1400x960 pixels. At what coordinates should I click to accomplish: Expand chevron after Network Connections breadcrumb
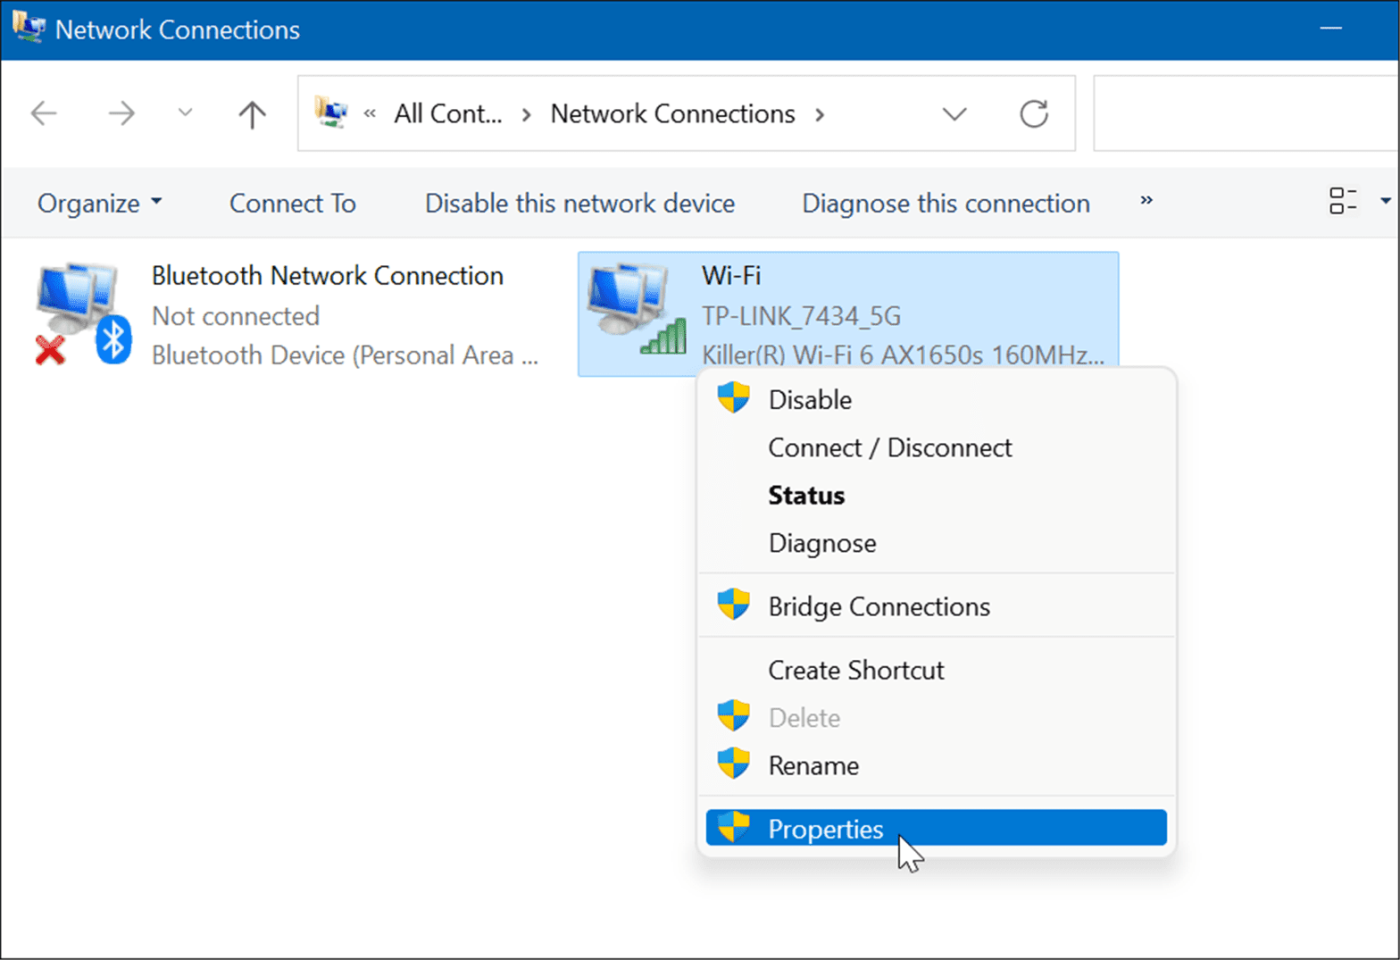(x=820, y=115)
